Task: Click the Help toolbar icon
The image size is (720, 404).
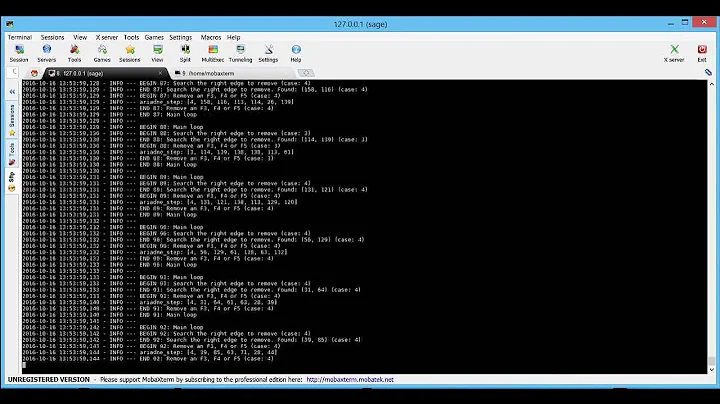Action: tap(296, 53)
